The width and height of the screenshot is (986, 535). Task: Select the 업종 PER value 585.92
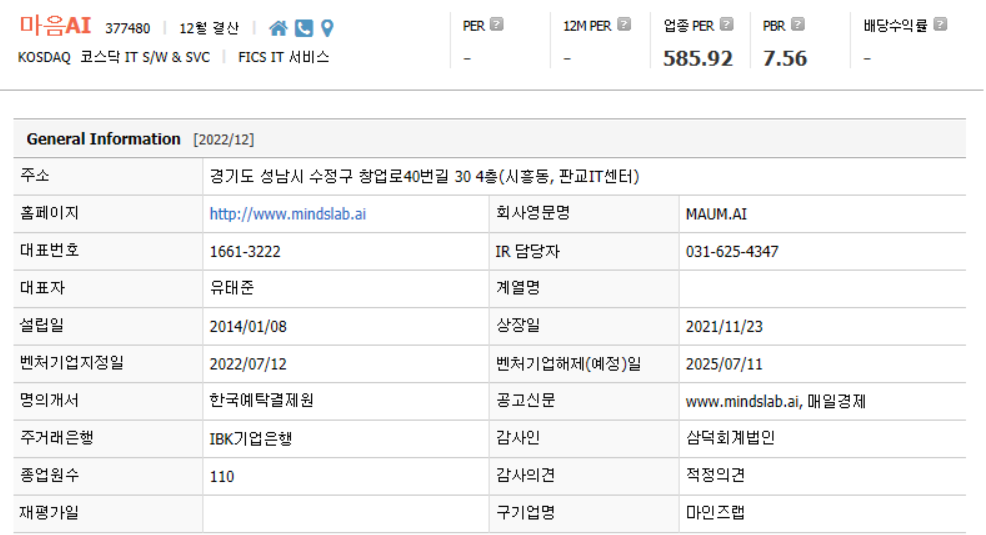coord(698,58)
